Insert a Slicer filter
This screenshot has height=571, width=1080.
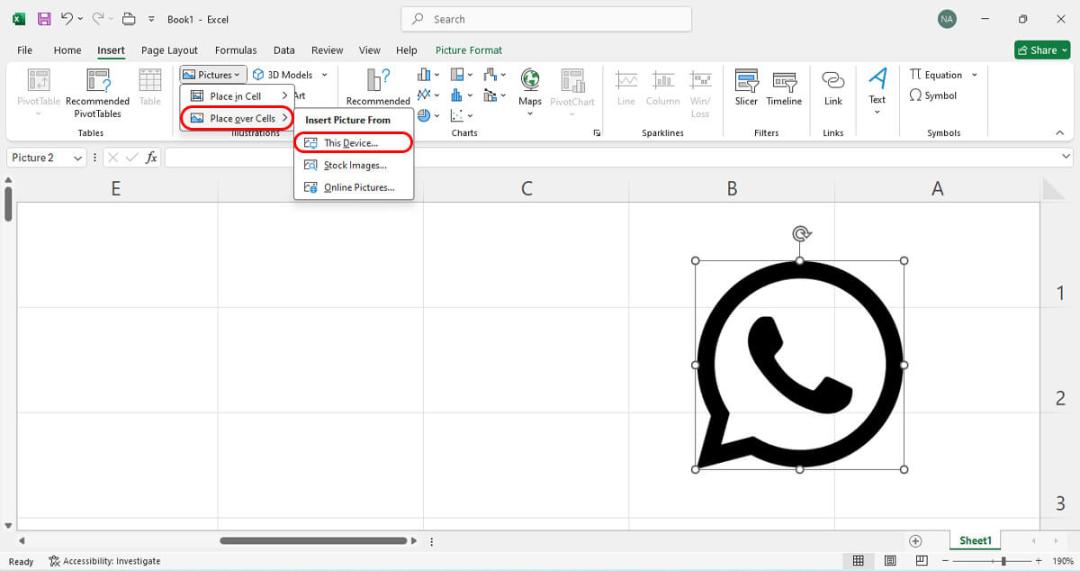[x=746, y=88]
